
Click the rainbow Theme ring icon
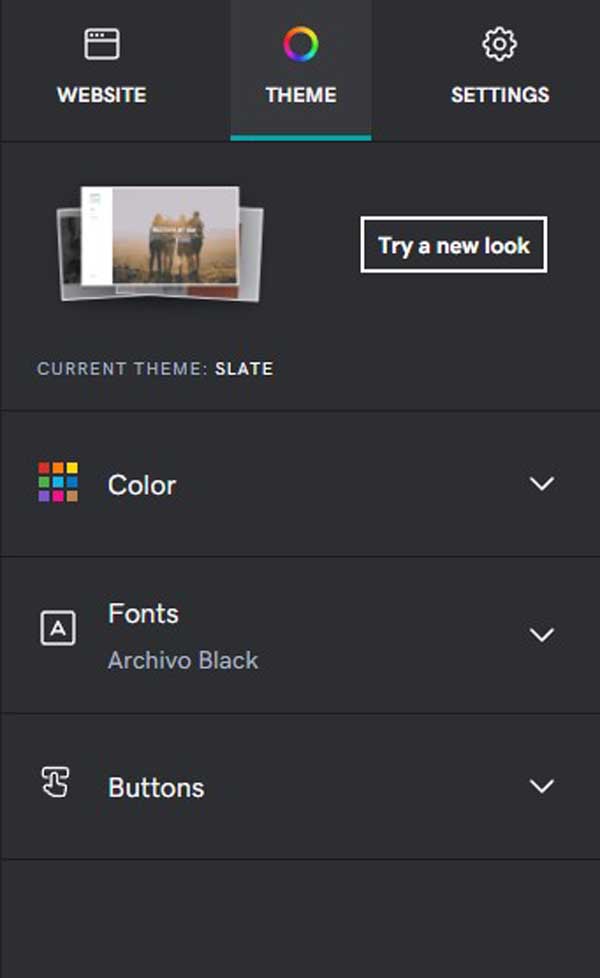pyautogui.click(x=300, y=44)
